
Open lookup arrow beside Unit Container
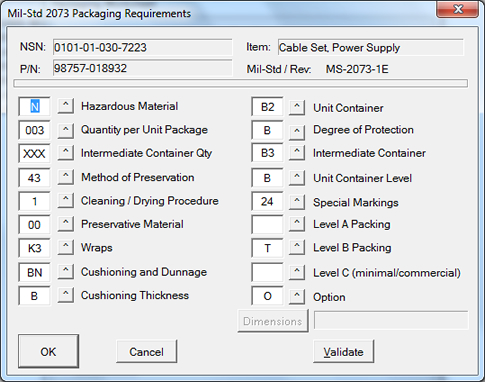[297, 107]
